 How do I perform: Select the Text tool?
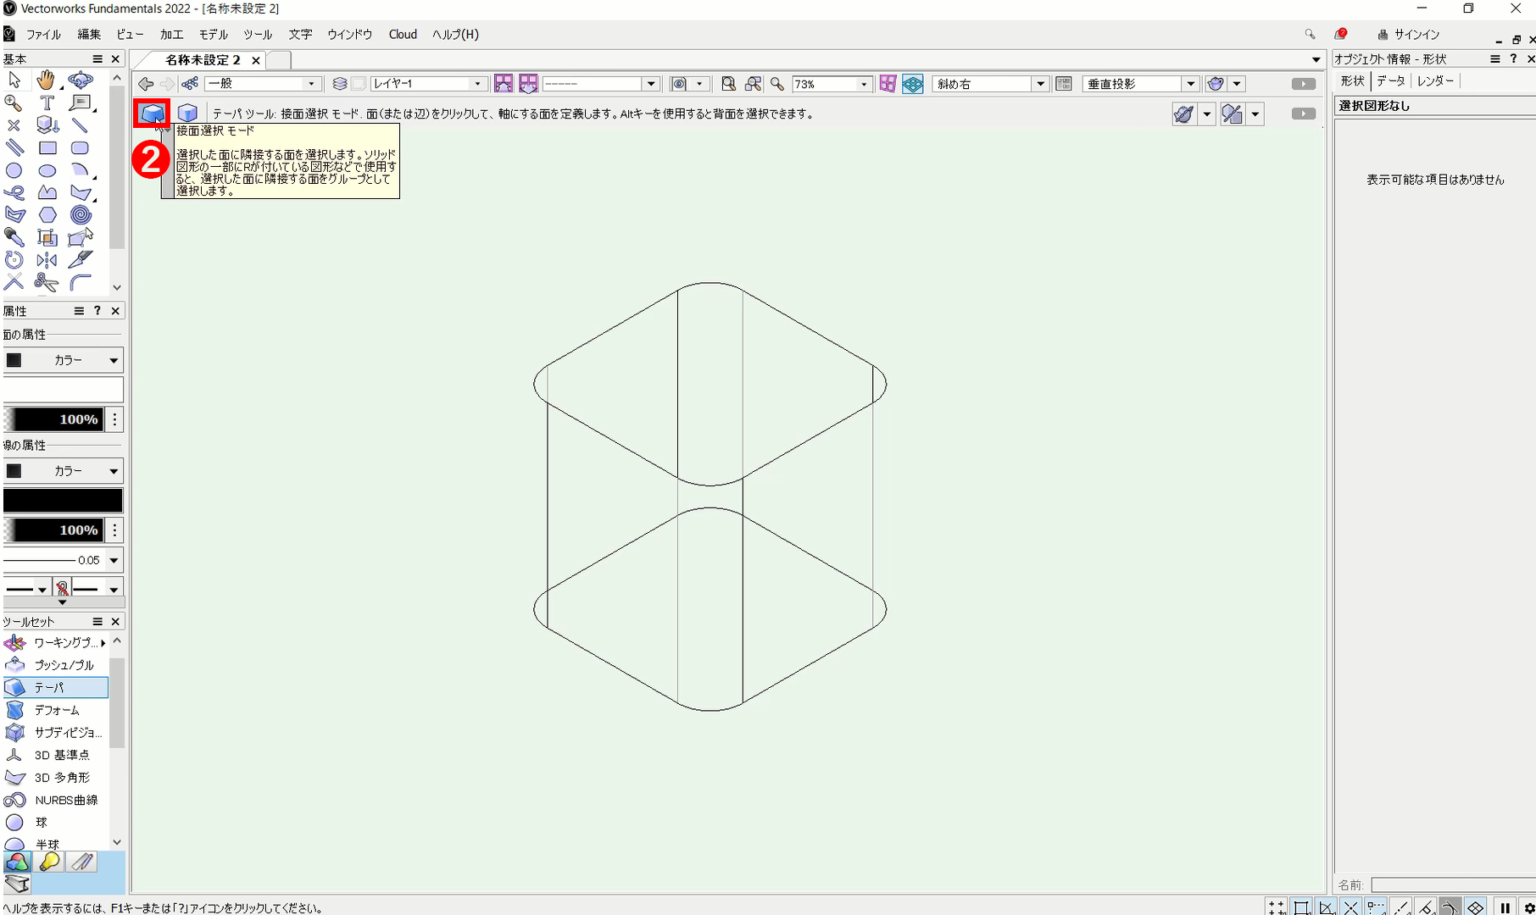pos(47,103)
